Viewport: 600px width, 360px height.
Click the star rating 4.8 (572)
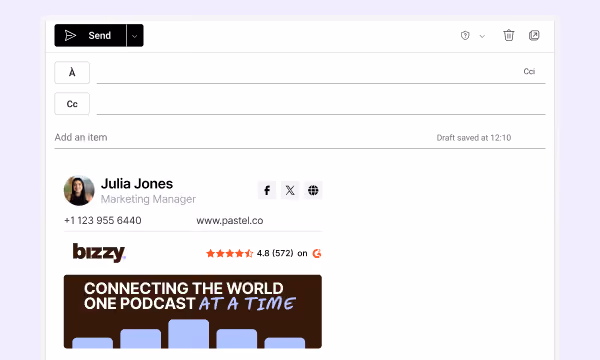(249, 253)
